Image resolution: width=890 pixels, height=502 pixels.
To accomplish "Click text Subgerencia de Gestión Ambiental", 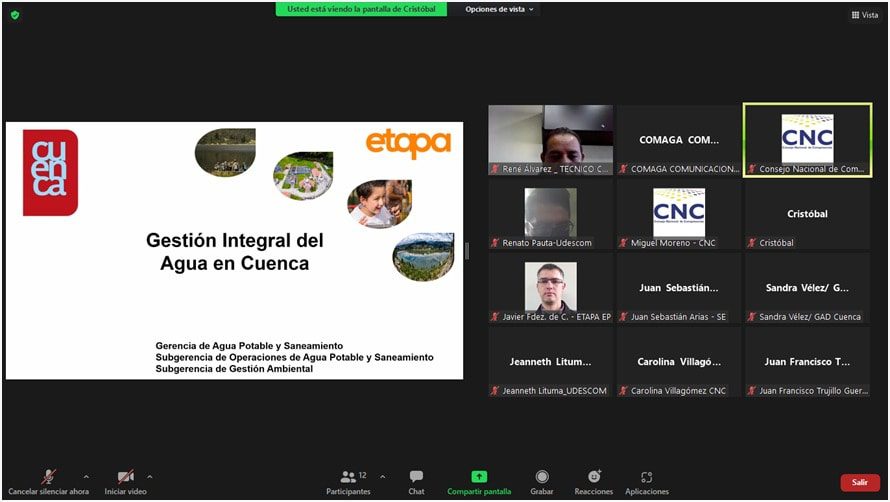I will pos(234,369).
